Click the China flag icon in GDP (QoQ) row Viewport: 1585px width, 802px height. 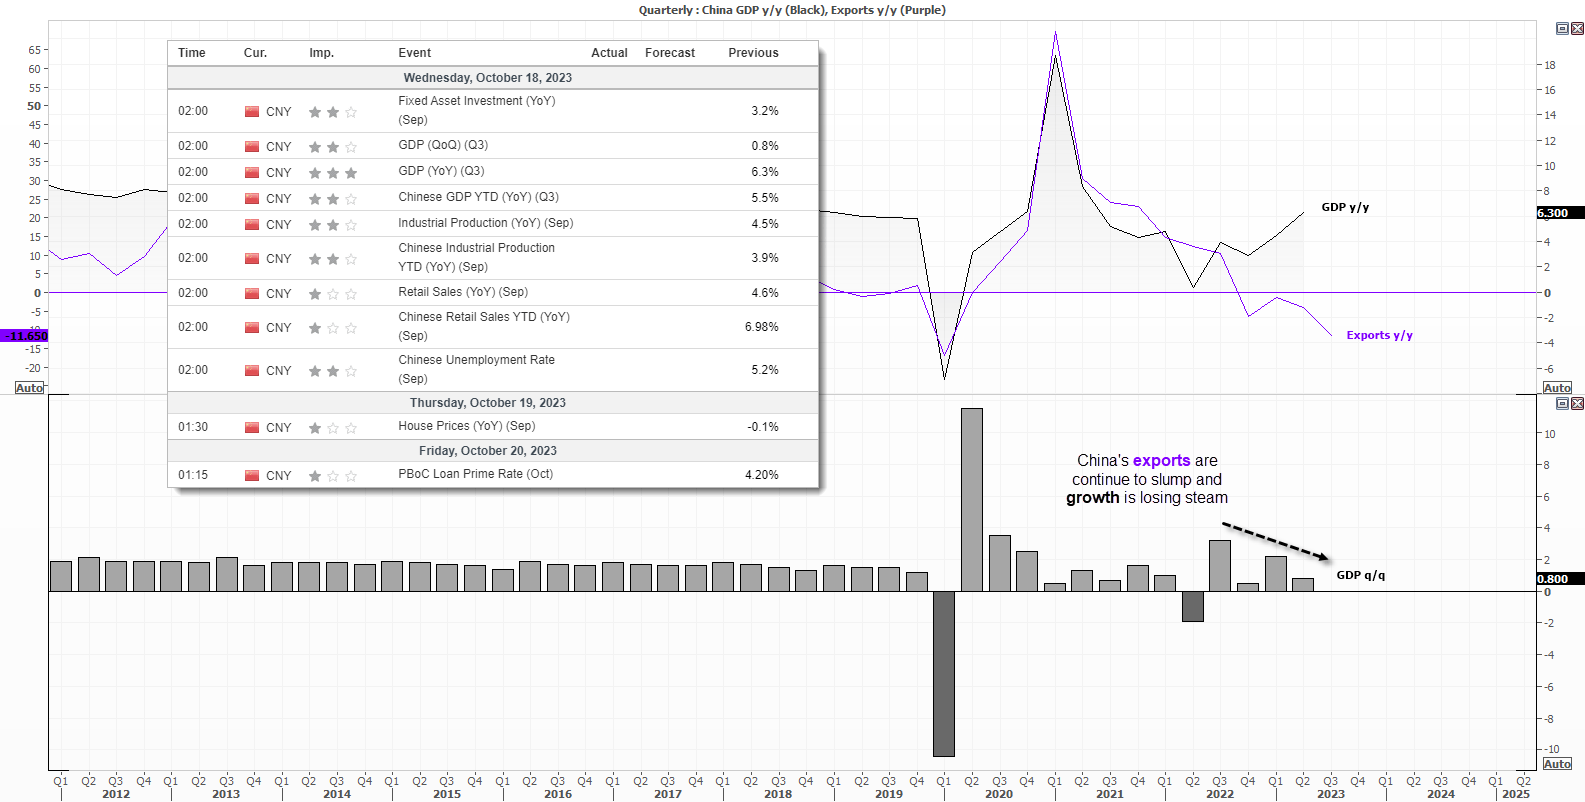pos(252,146)
